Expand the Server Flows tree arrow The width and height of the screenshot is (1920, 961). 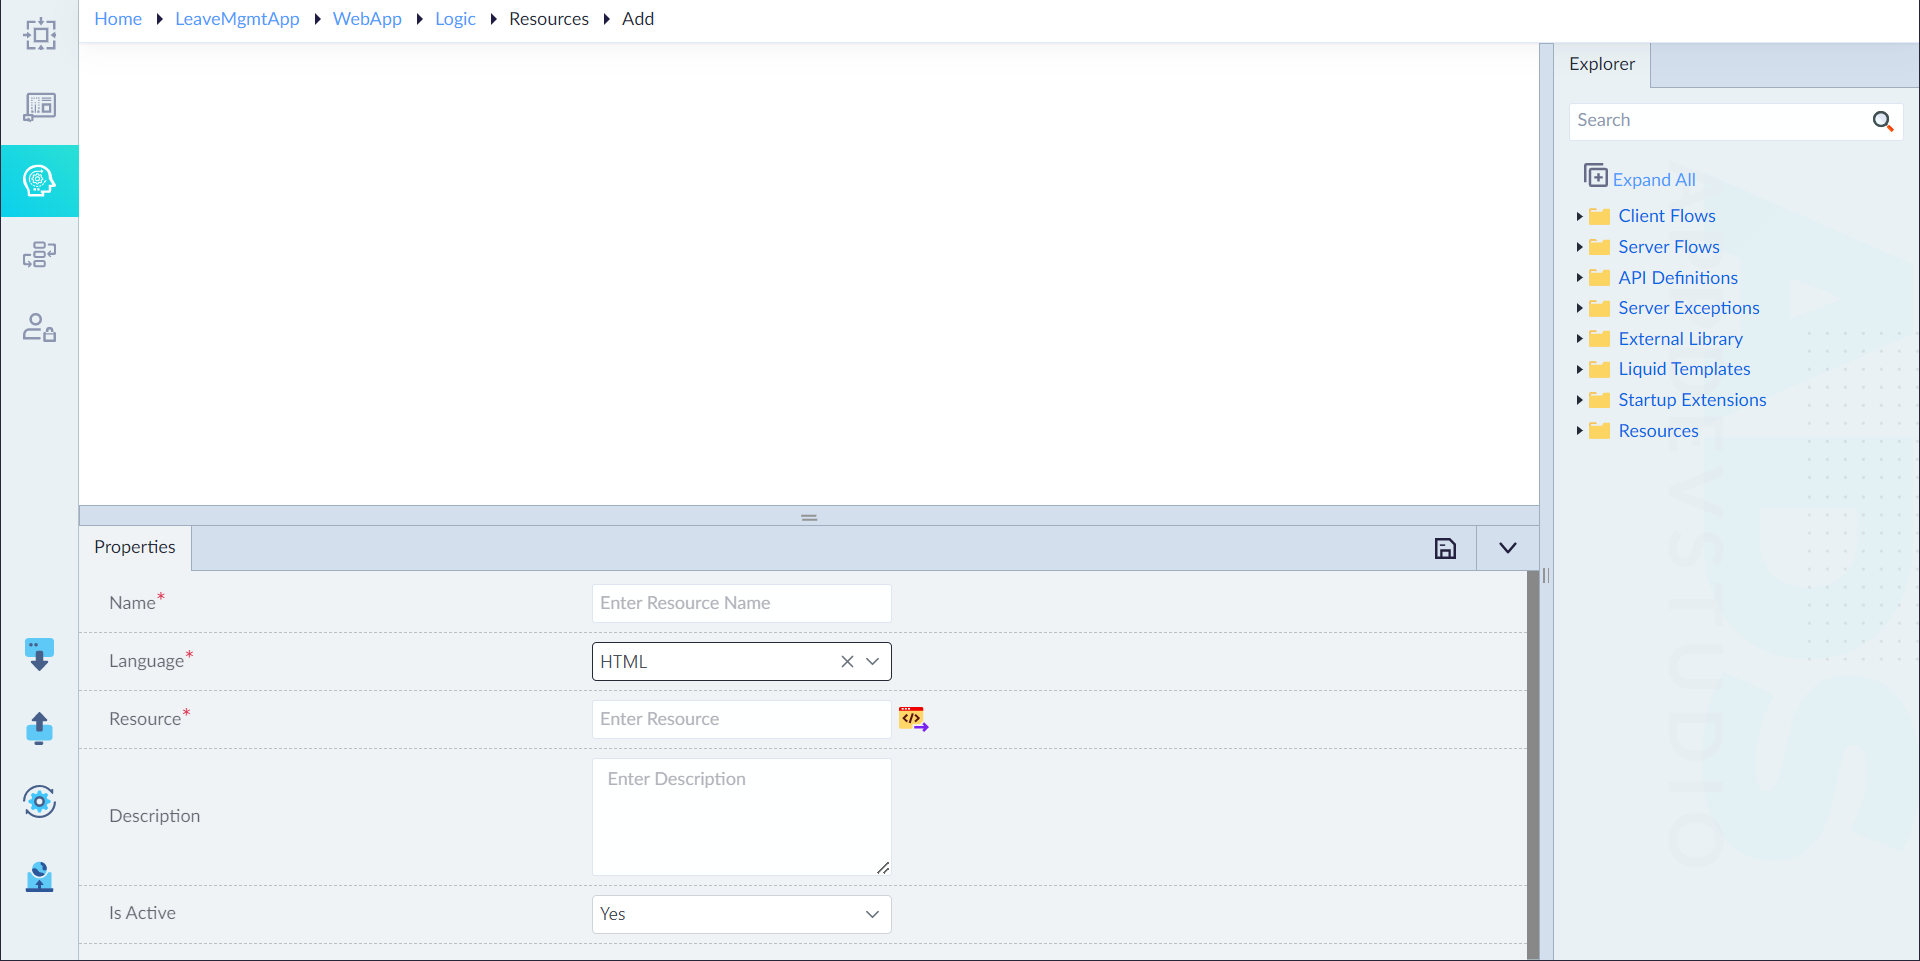coord(1579,247)
